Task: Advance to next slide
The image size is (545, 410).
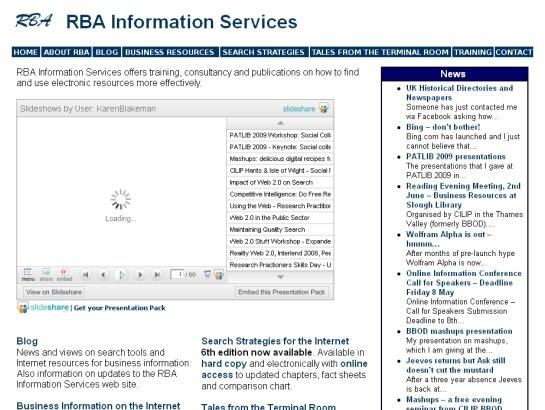Action: [x=140, y=275]
